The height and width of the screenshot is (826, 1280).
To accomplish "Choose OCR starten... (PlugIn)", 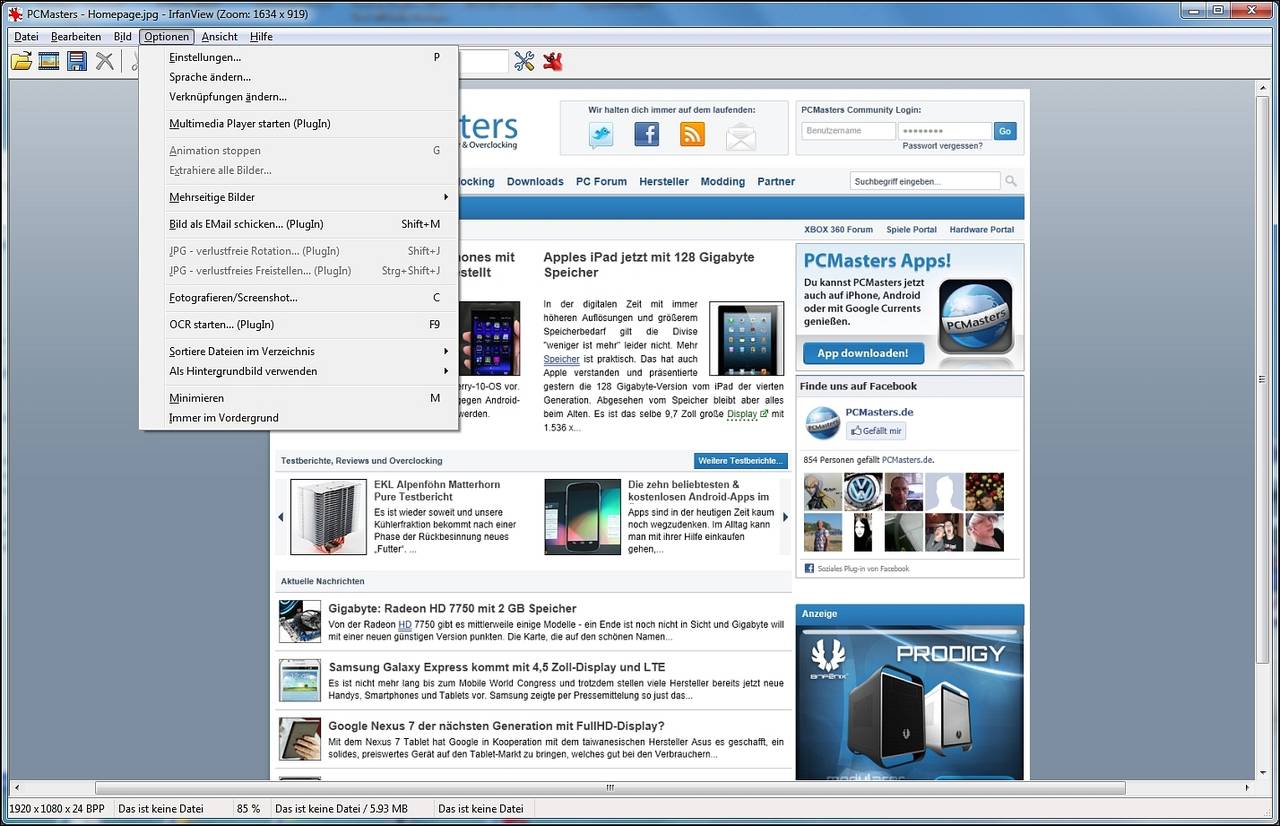I will point(299,324).
